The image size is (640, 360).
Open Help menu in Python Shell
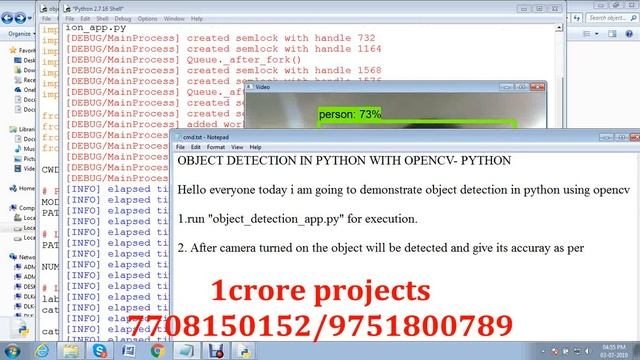click(x=197, y=19)
